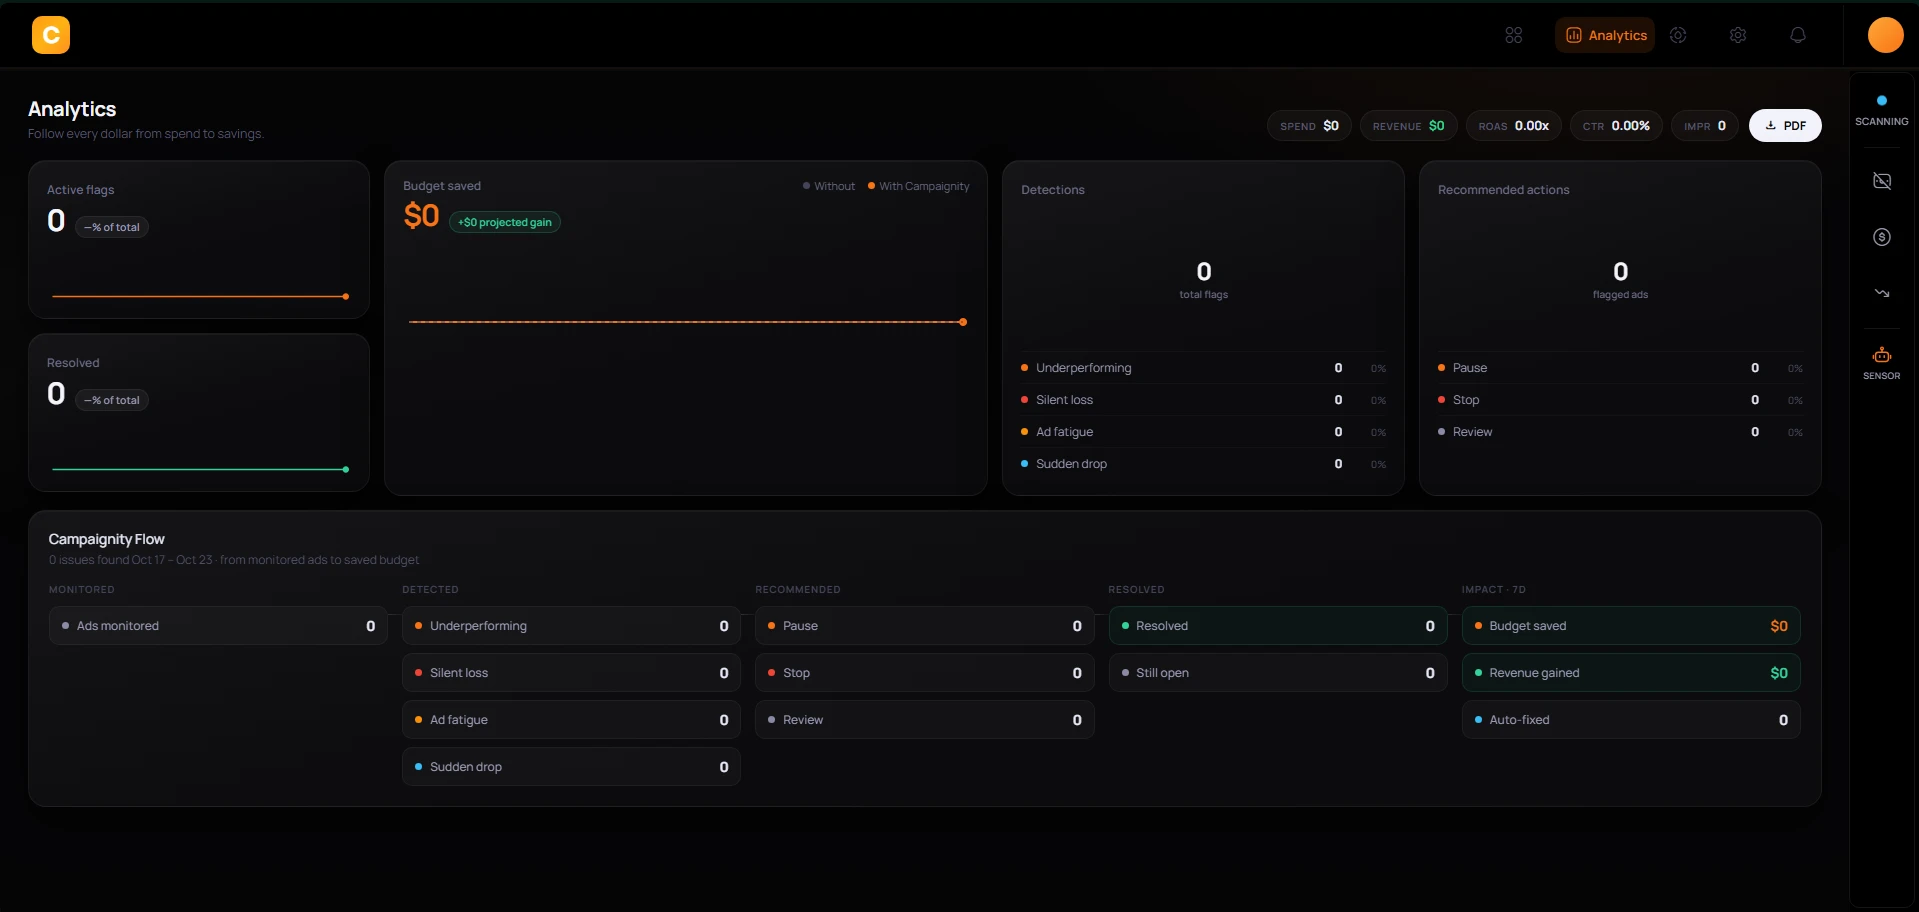Select Silent loss in Campaignity Flow
Image resolution: width=1919 pixels, height=912 pixels.
(x=571, y=673)
